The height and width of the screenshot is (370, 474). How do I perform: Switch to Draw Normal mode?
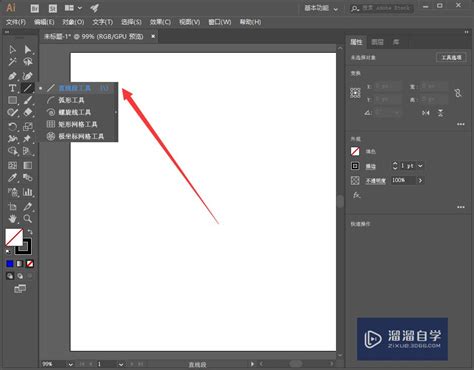(10, 276)
